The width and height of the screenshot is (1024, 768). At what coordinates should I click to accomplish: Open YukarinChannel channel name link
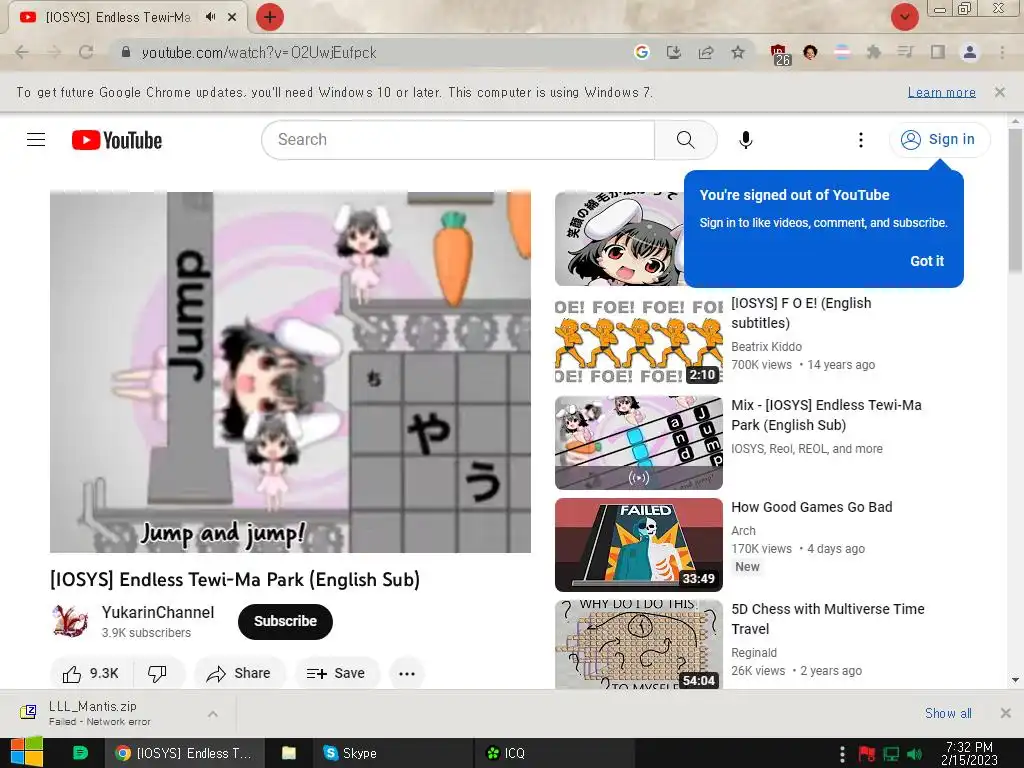coord(158,612)
